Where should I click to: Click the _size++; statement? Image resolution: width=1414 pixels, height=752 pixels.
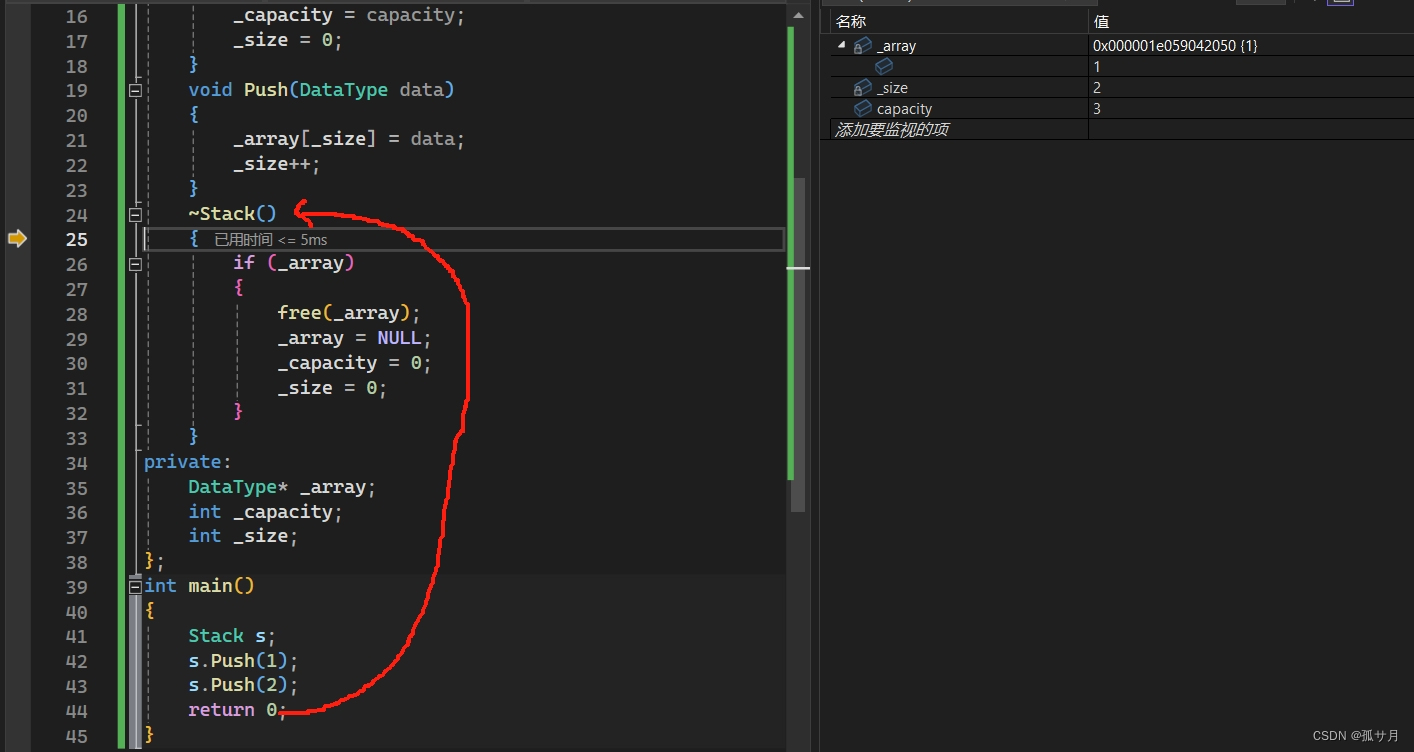(277, 165)
